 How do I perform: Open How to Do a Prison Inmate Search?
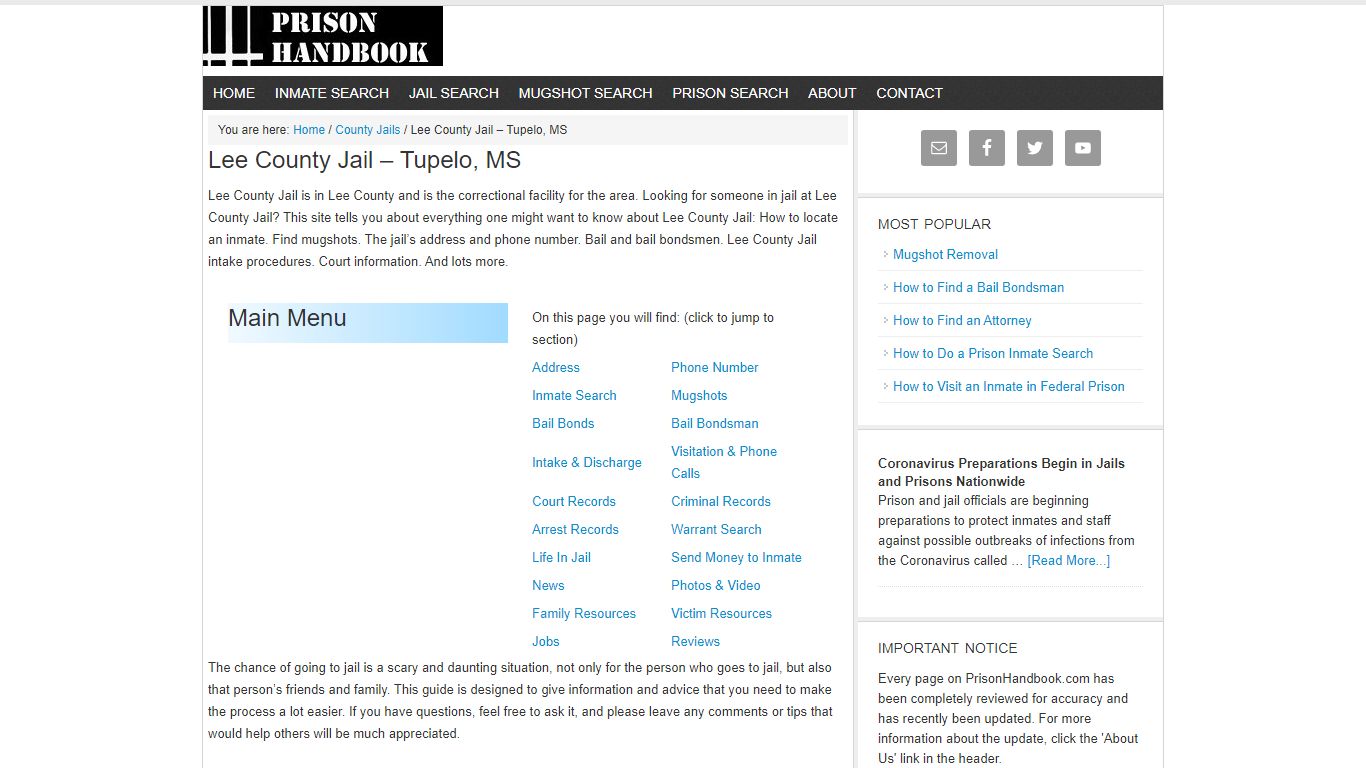pos(993,353)
